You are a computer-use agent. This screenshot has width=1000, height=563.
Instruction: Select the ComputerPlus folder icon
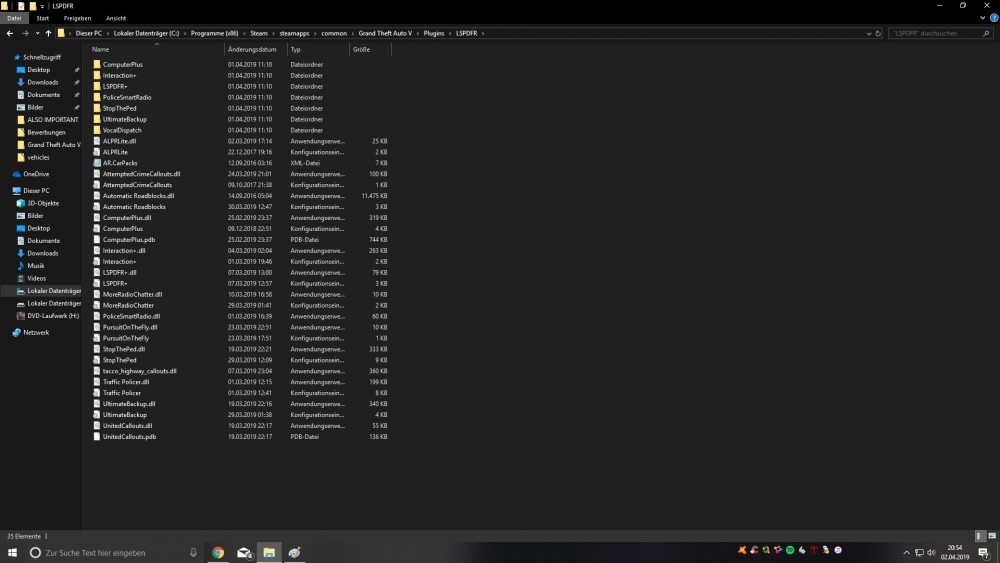coord(97,64)
